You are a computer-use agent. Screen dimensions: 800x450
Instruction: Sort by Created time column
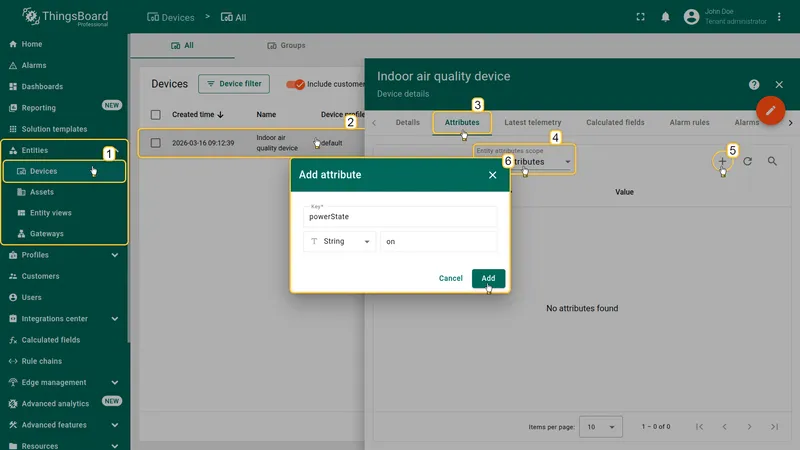(197, 115)
